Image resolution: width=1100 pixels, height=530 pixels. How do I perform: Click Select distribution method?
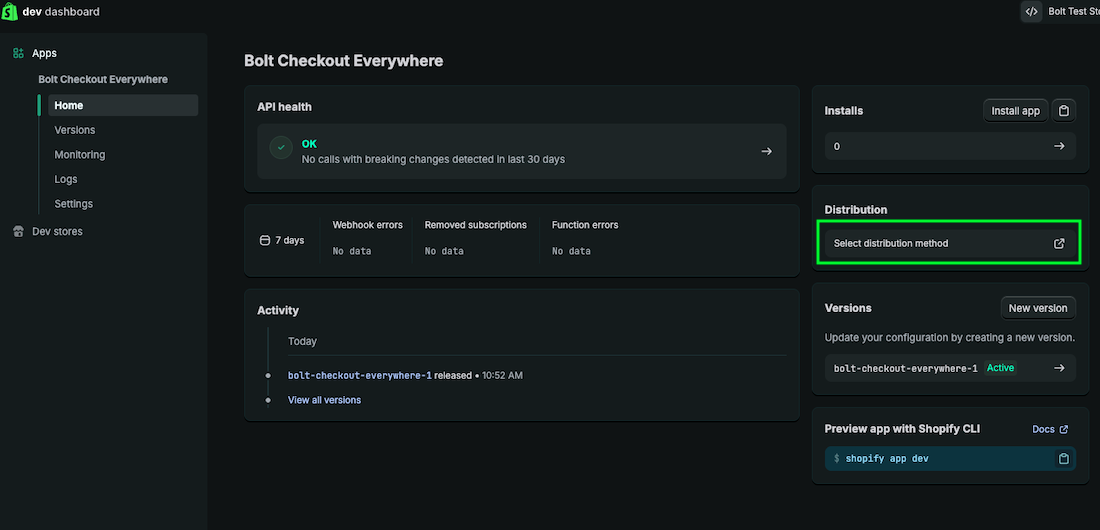891,243
